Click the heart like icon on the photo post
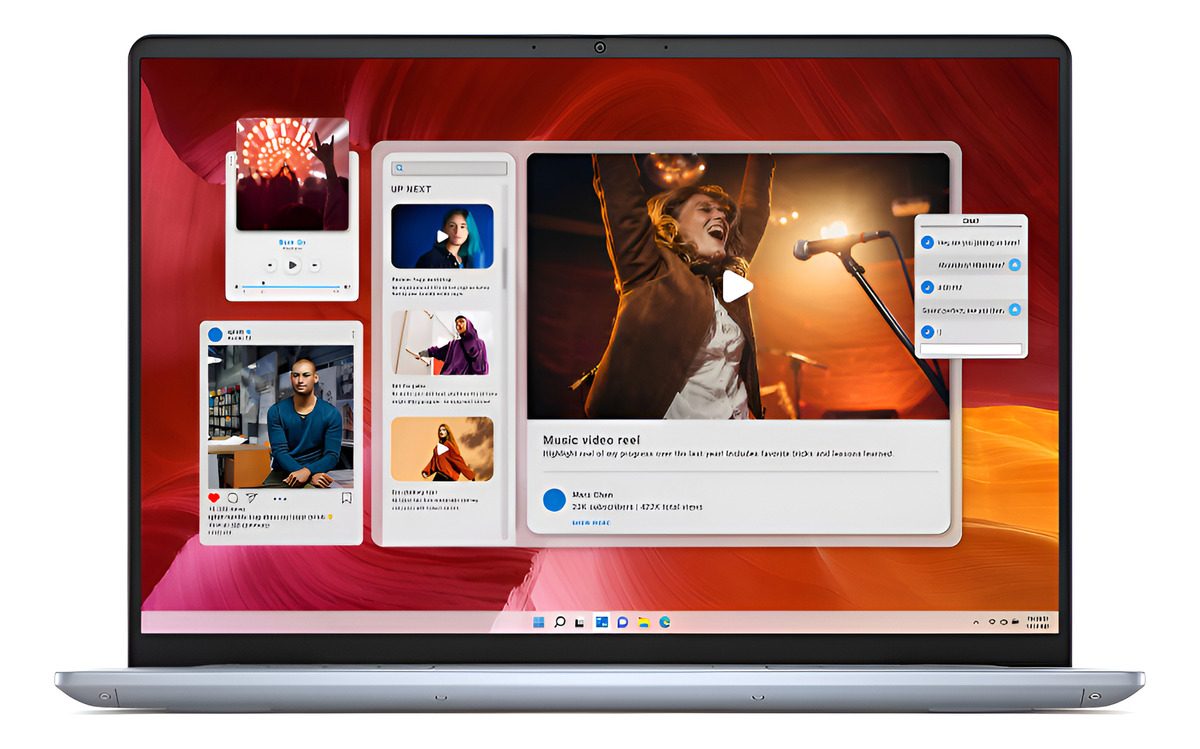 coord(213,498)
